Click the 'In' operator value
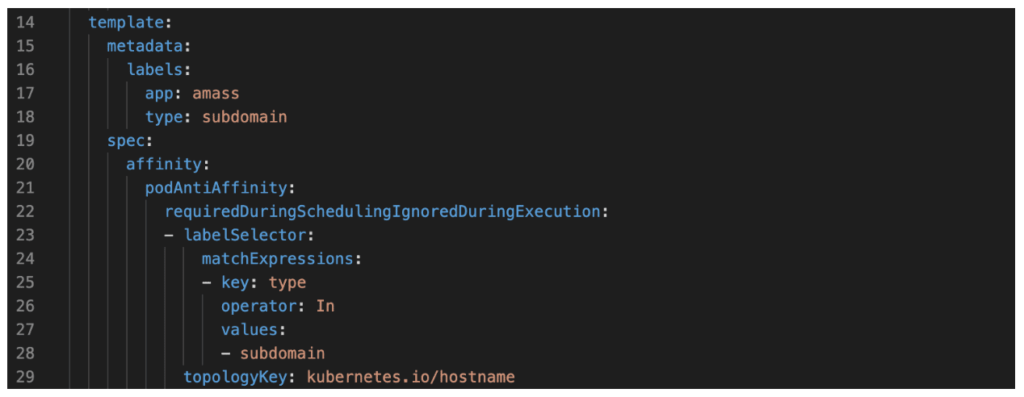1024x397 pixels. [x=325, y=306]
